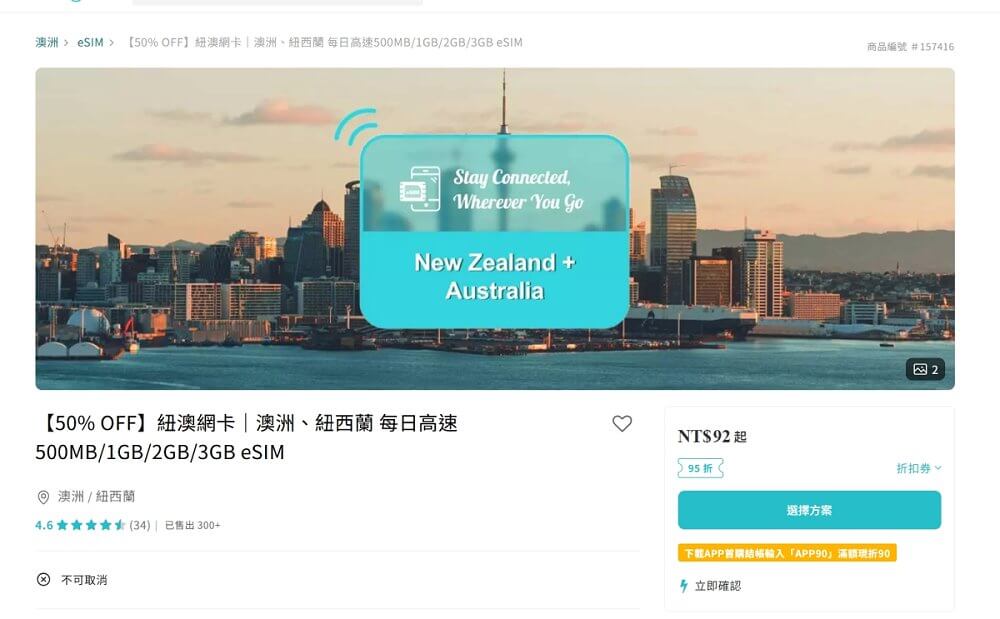Open the 澳洲 breadcrumb link
Screen dimensions: 1000x619
pyautogui.click(x=47, y=42)
